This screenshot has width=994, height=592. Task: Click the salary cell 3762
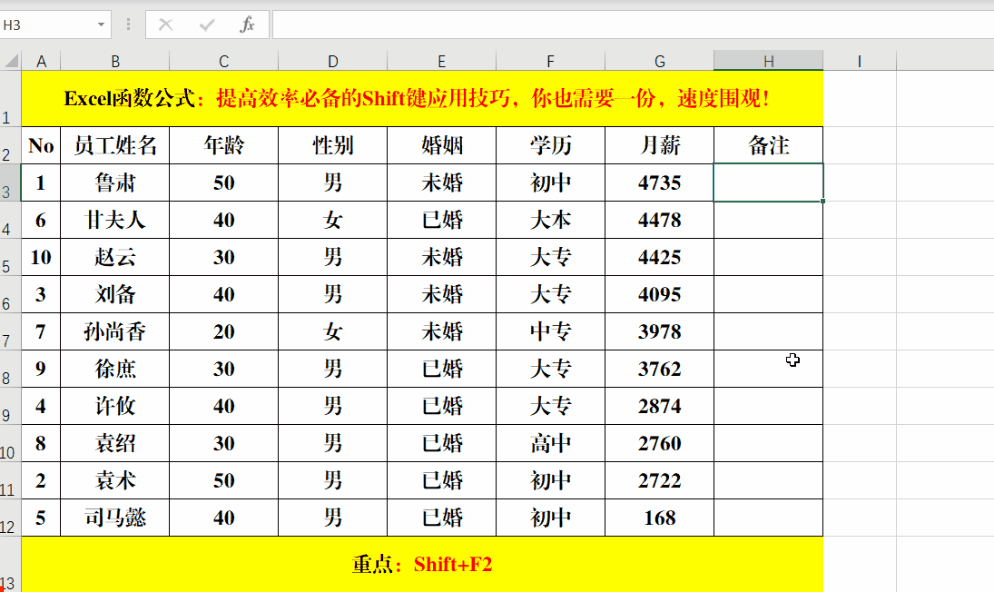tap(659, 369)
